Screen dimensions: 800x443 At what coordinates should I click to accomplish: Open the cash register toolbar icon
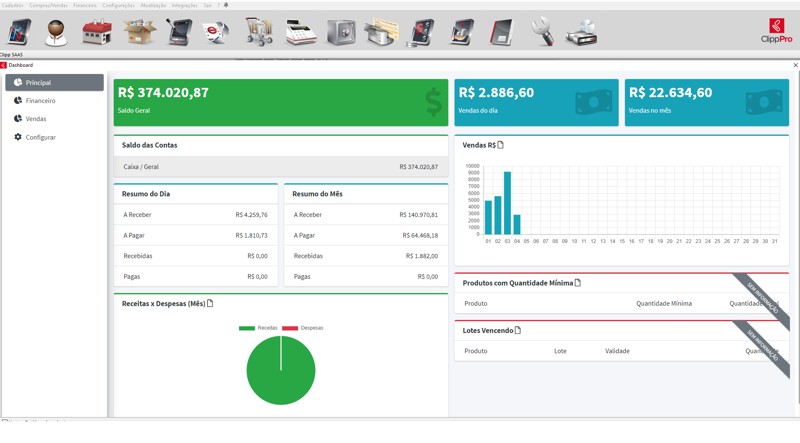coord(301,32)
